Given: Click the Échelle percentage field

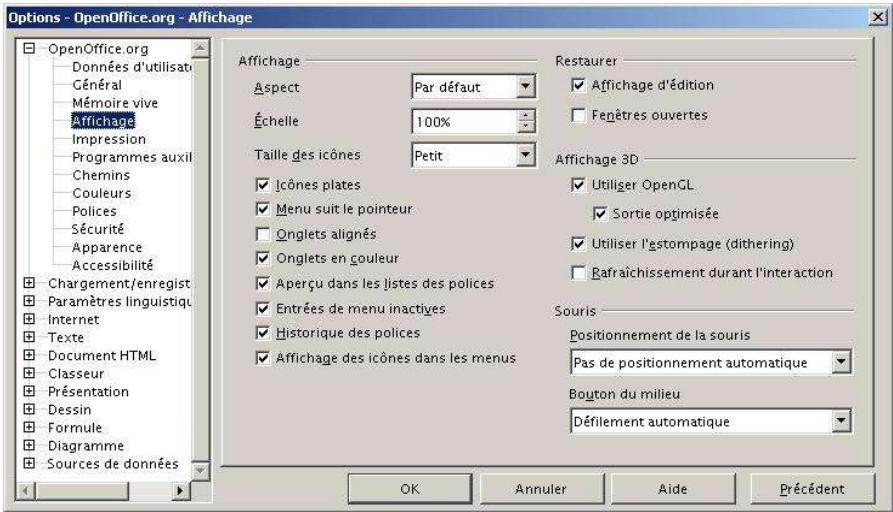Looking at the screenshot, I should (x=464, y=121).
